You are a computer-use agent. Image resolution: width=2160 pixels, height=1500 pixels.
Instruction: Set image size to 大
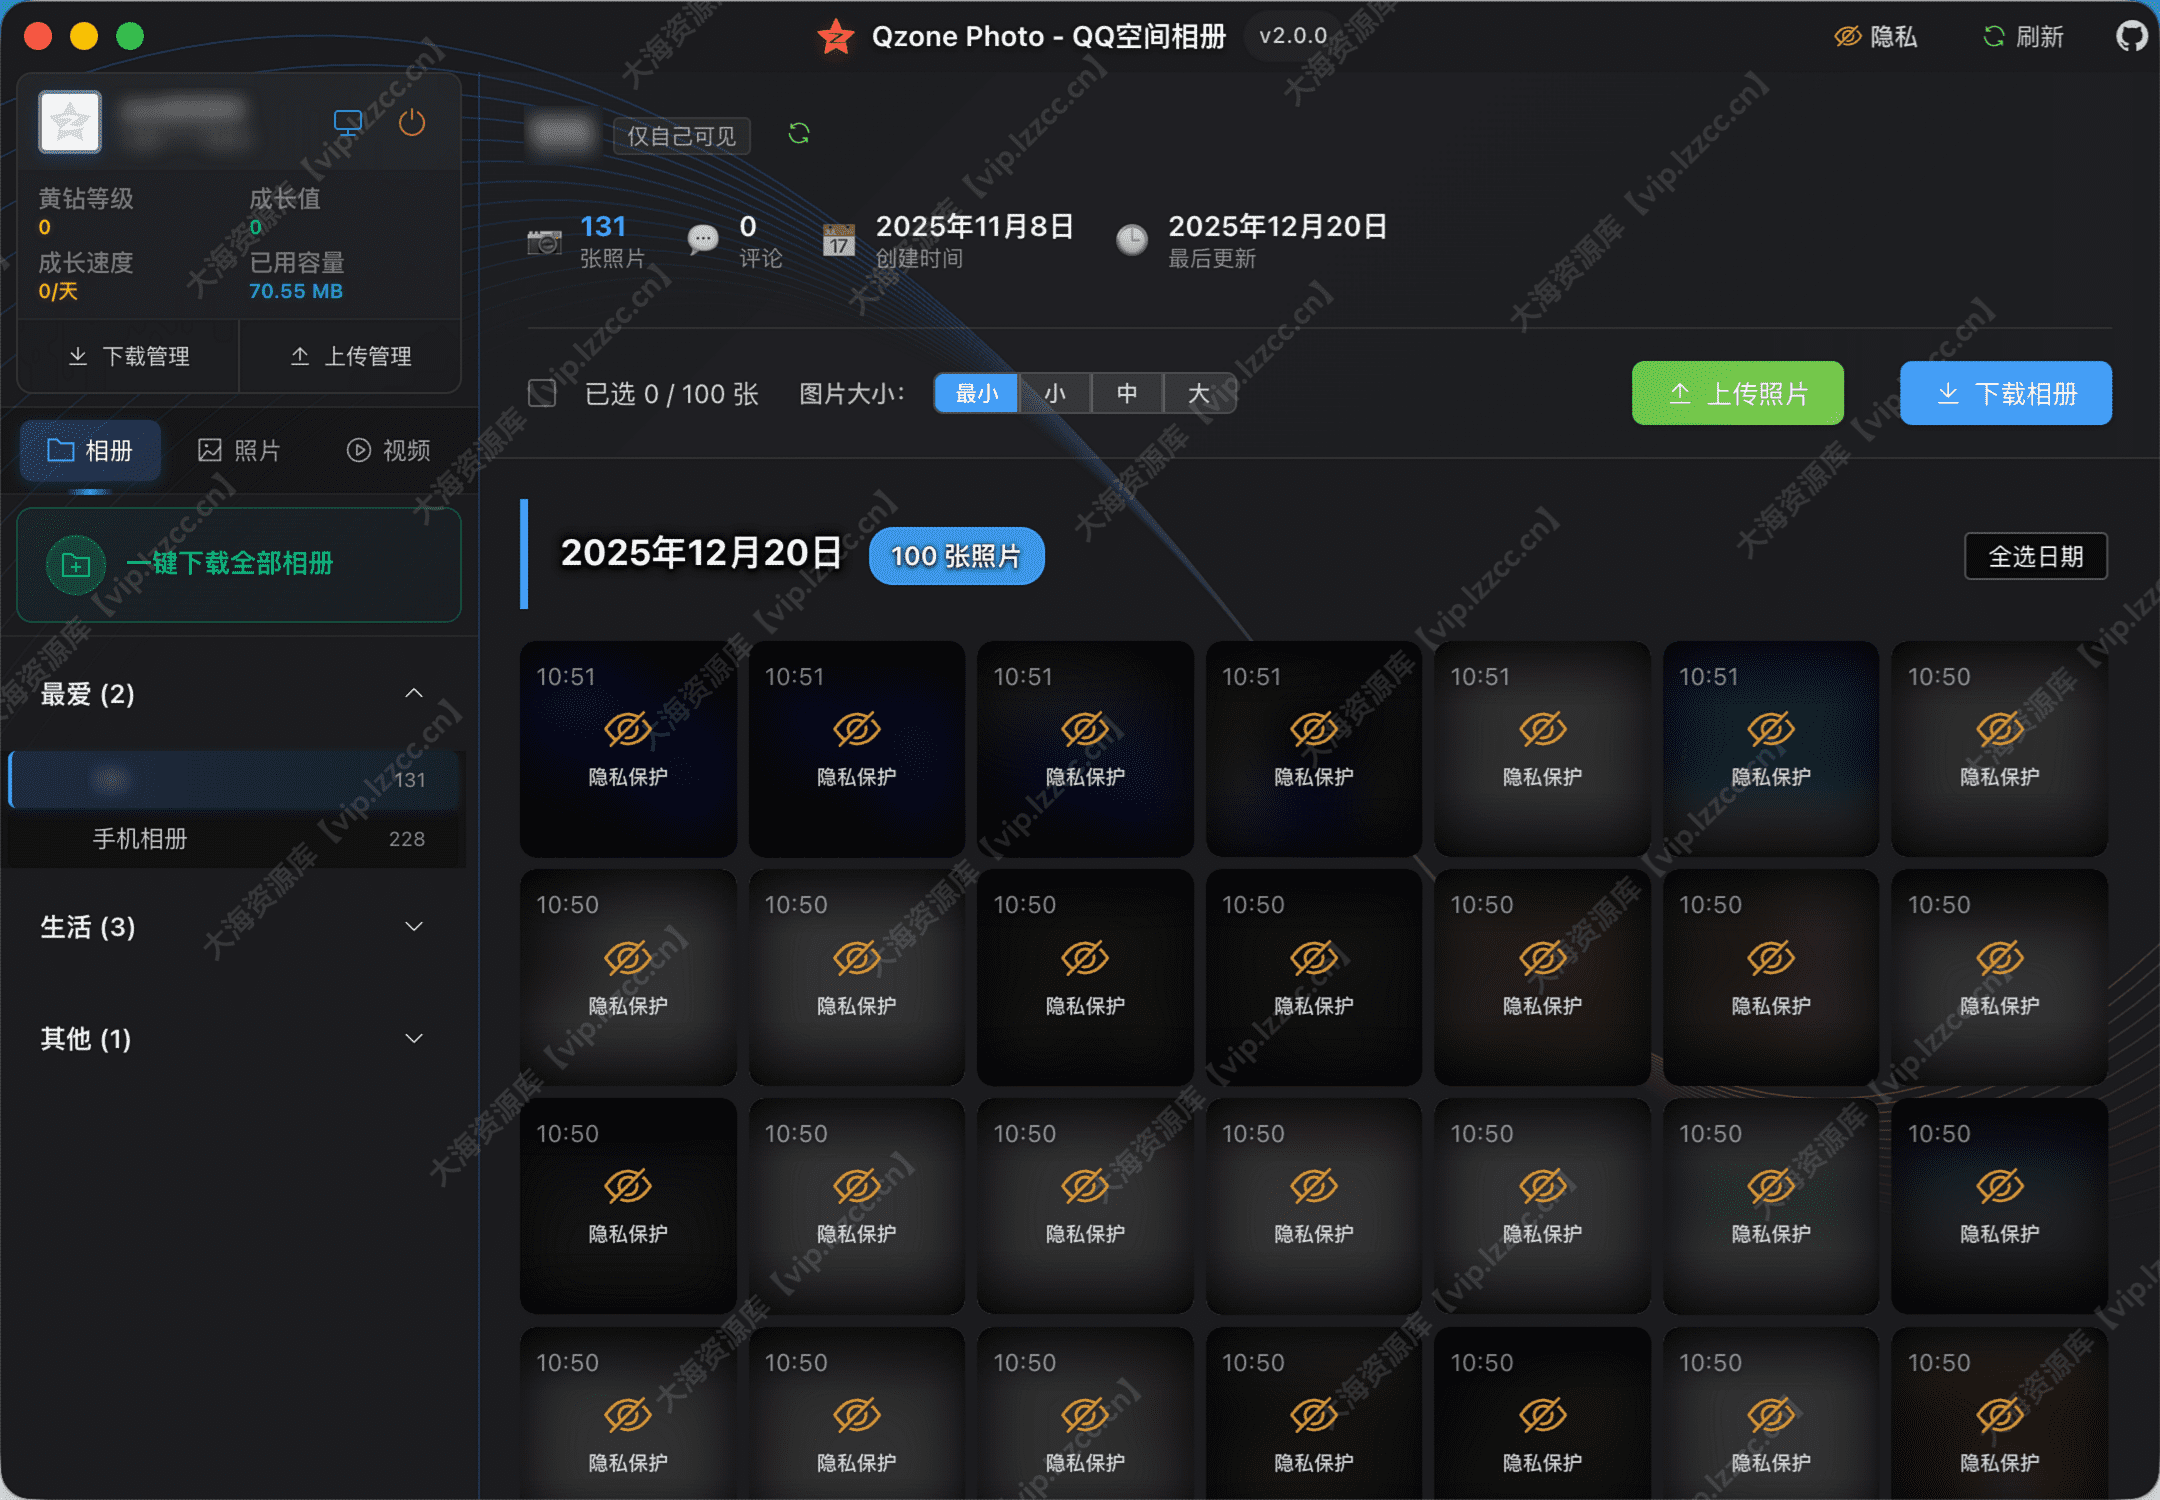(x=1199, y=393)
